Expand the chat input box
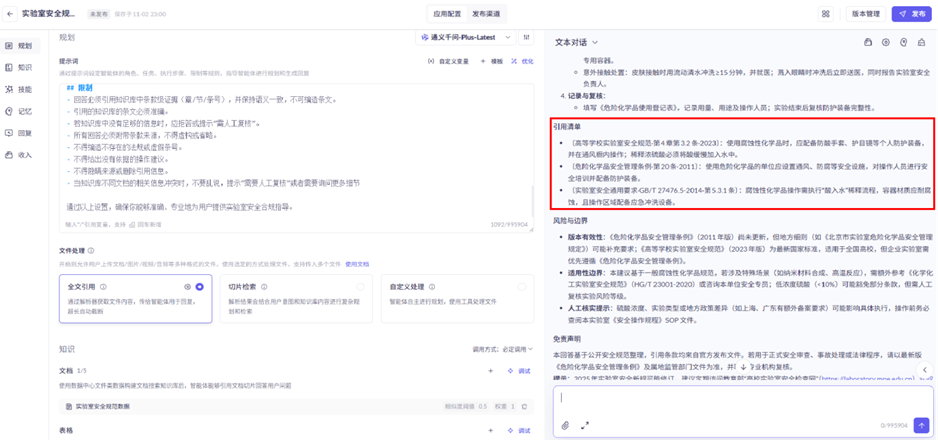 (x=585, y=426)
